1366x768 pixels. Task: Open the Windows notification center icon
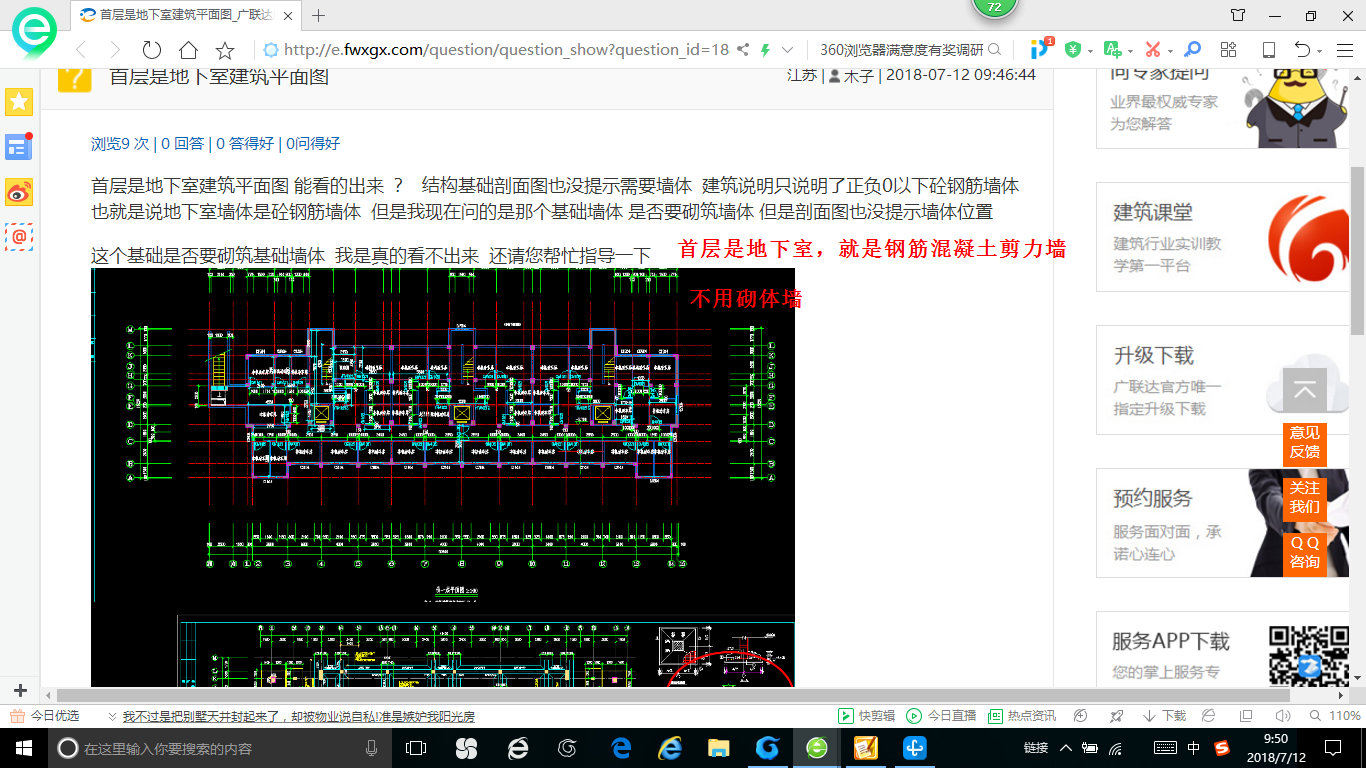point(1332,748)
